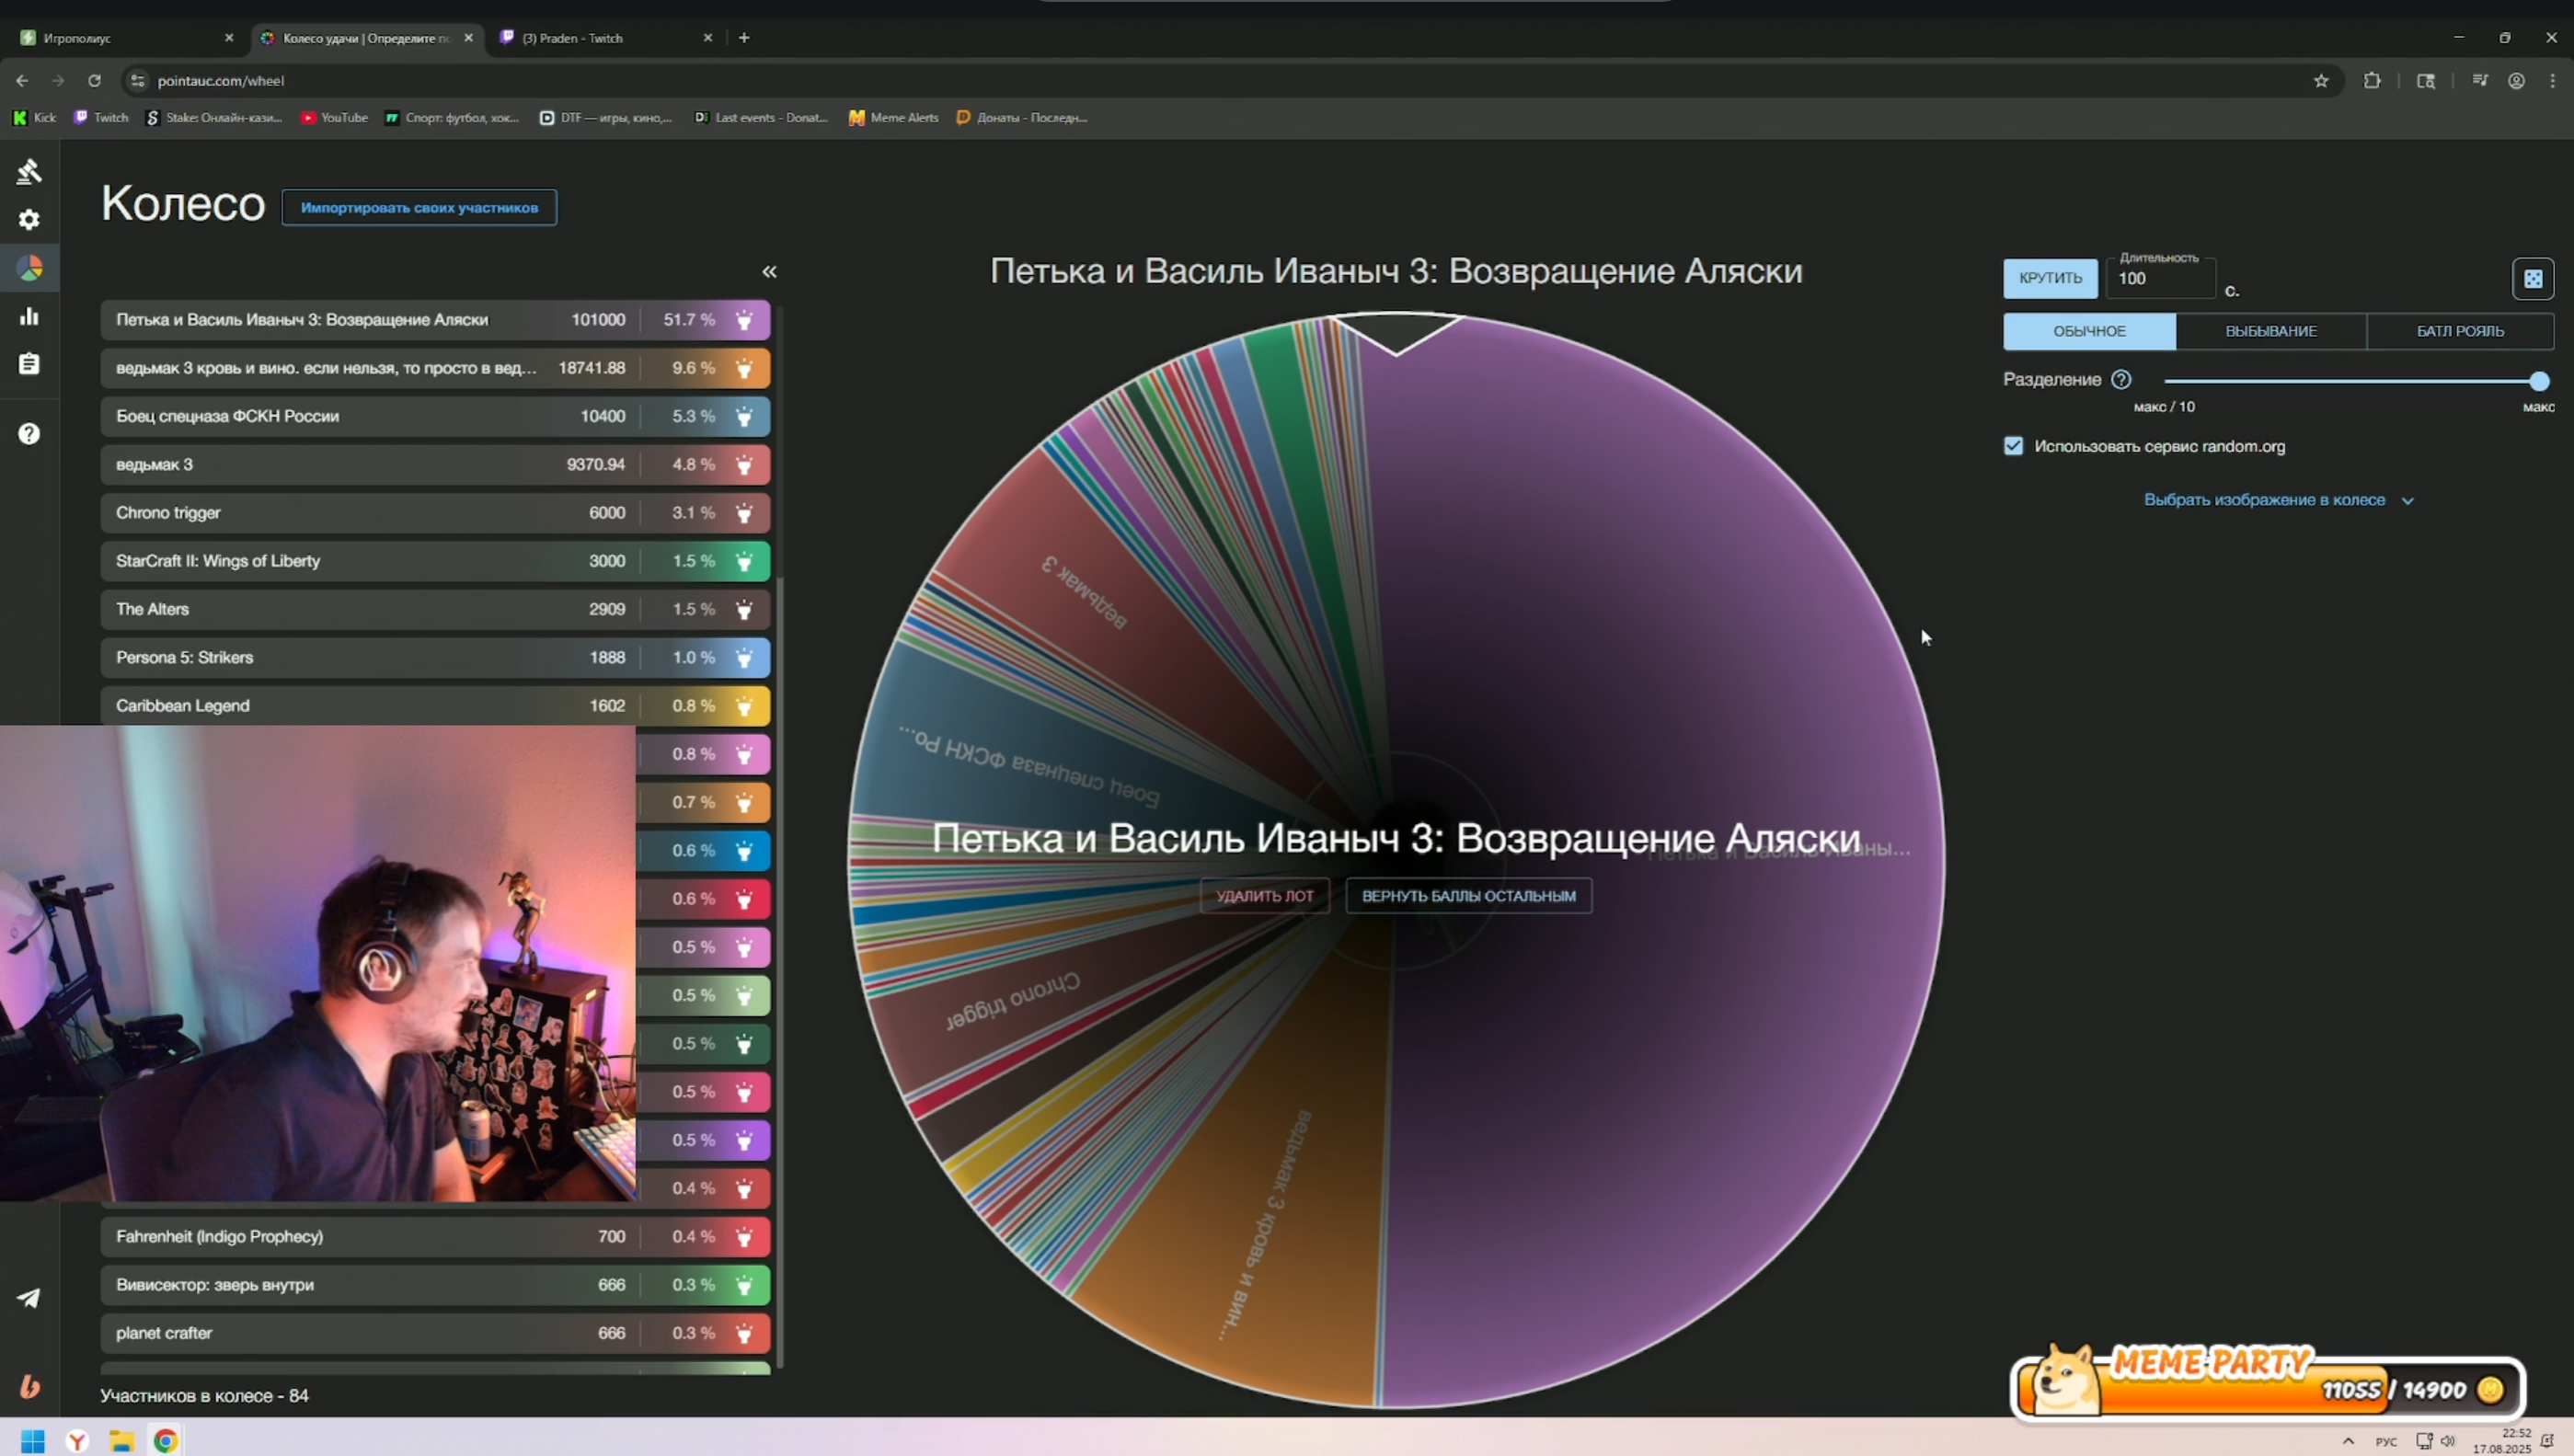Click crown icon on Chrono trigger row
The image size is (2574, 1456).
pos(744,513)
